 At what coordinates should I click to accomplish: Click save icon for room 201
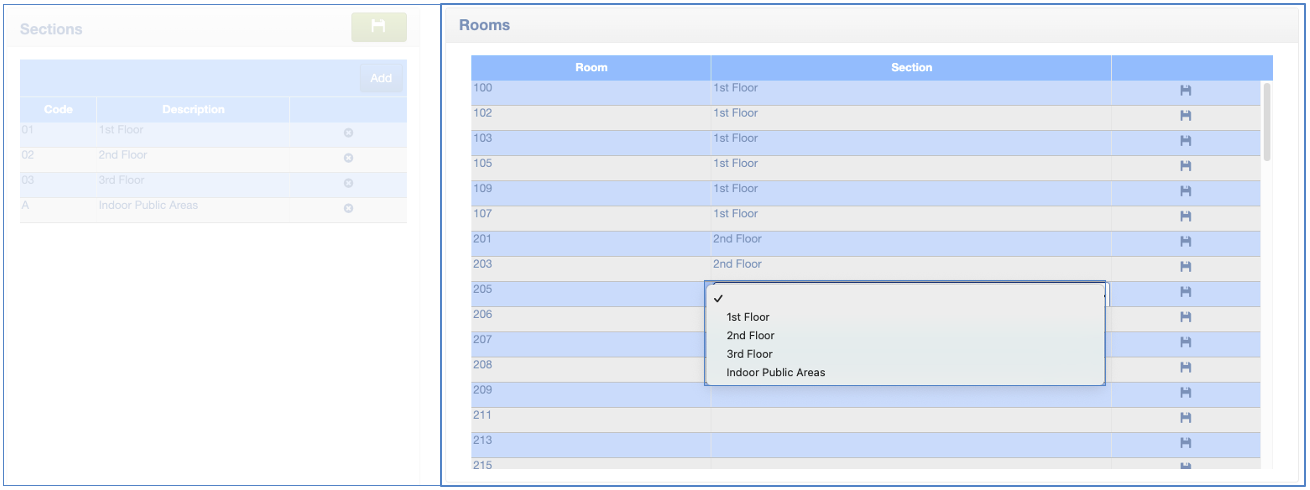tap(1185, 241)
